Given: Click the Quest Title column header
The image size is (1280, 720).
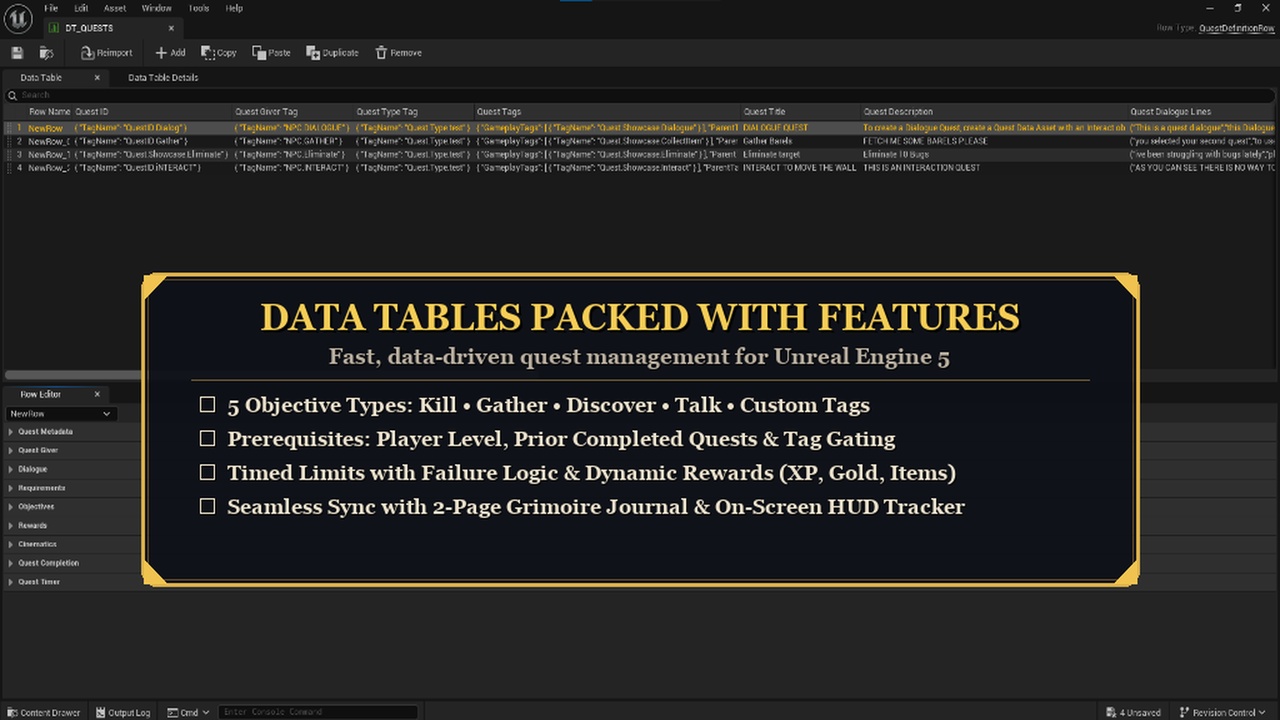Looking at the screenshot, I should tap(764, 112).
